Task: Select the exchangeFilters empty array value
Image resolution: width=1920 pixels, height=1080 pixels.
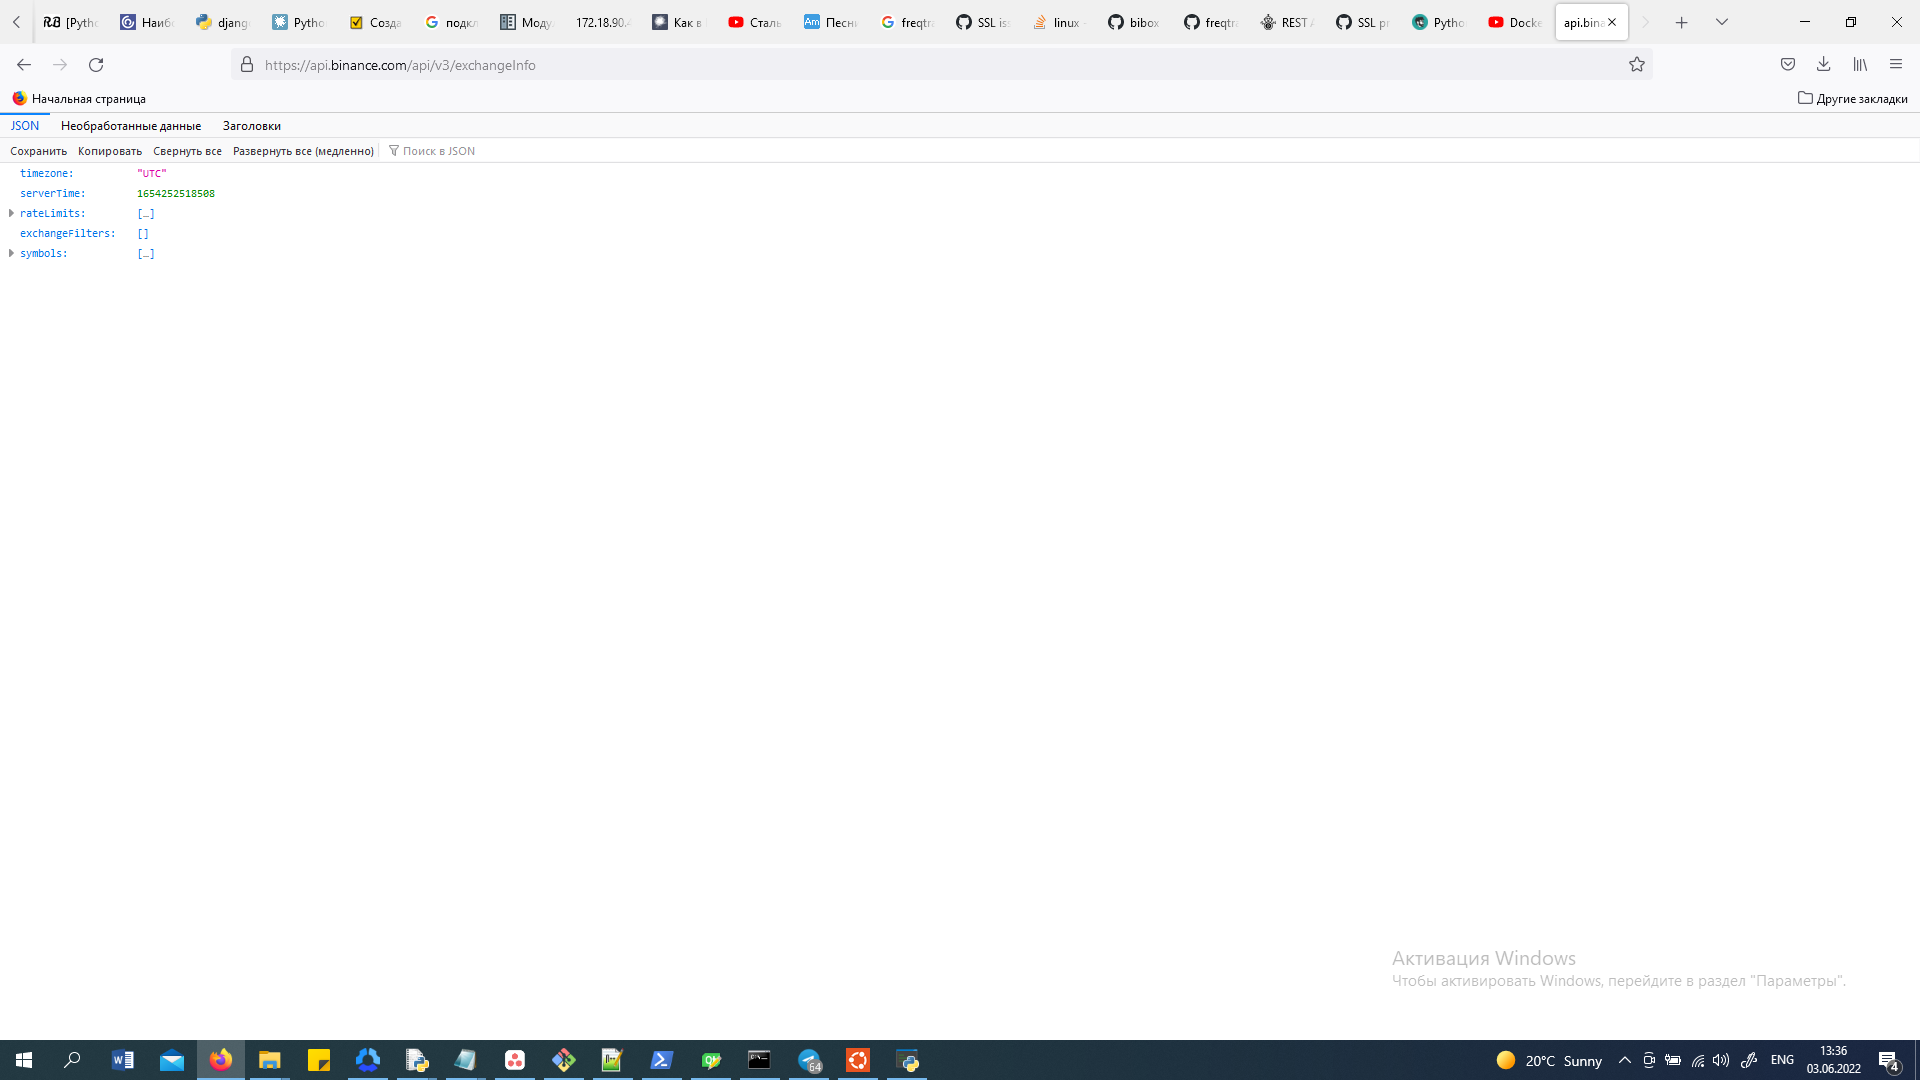Action: [x=143, y=233]
